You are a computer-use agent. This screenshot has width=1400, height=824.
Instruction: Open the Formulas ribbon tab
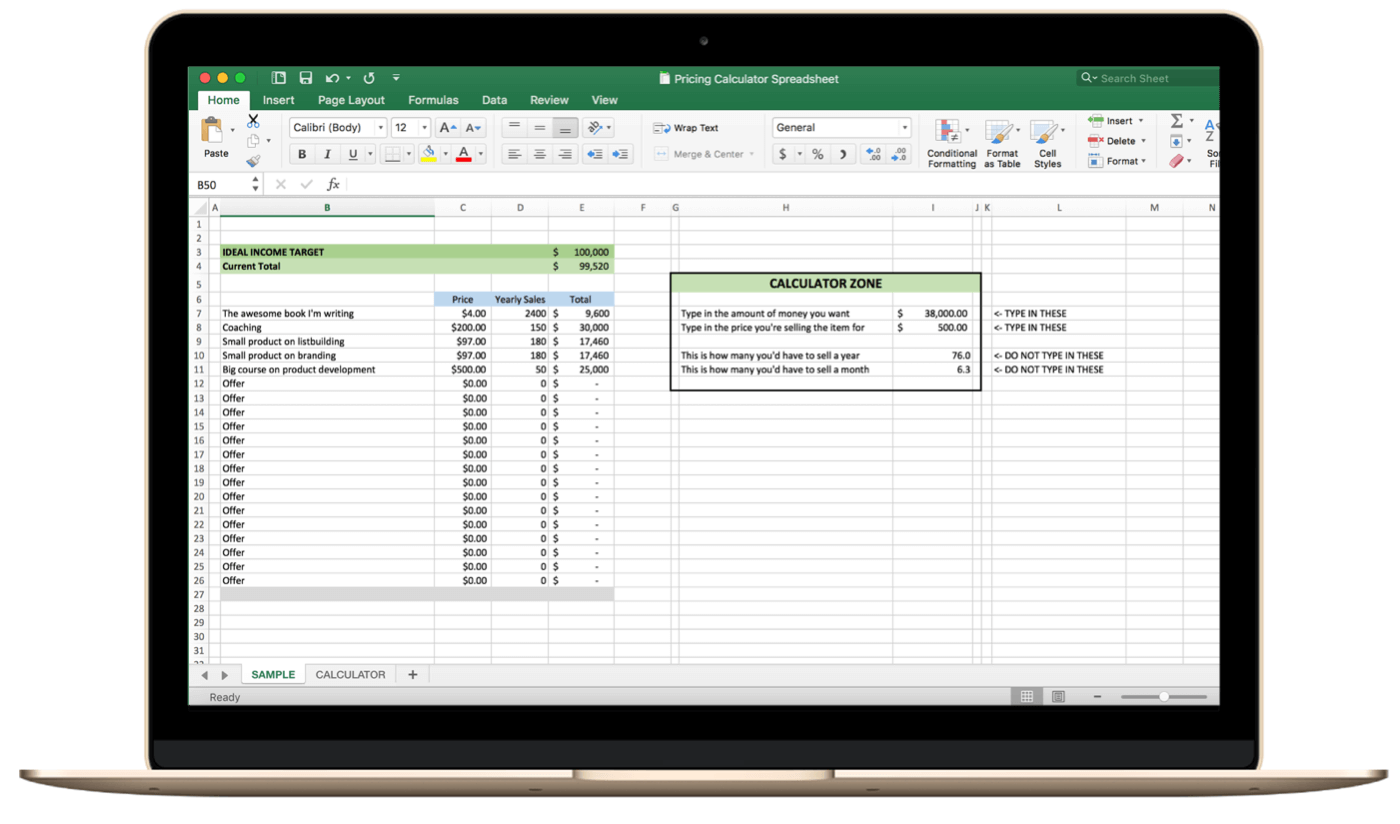point(433,100)
